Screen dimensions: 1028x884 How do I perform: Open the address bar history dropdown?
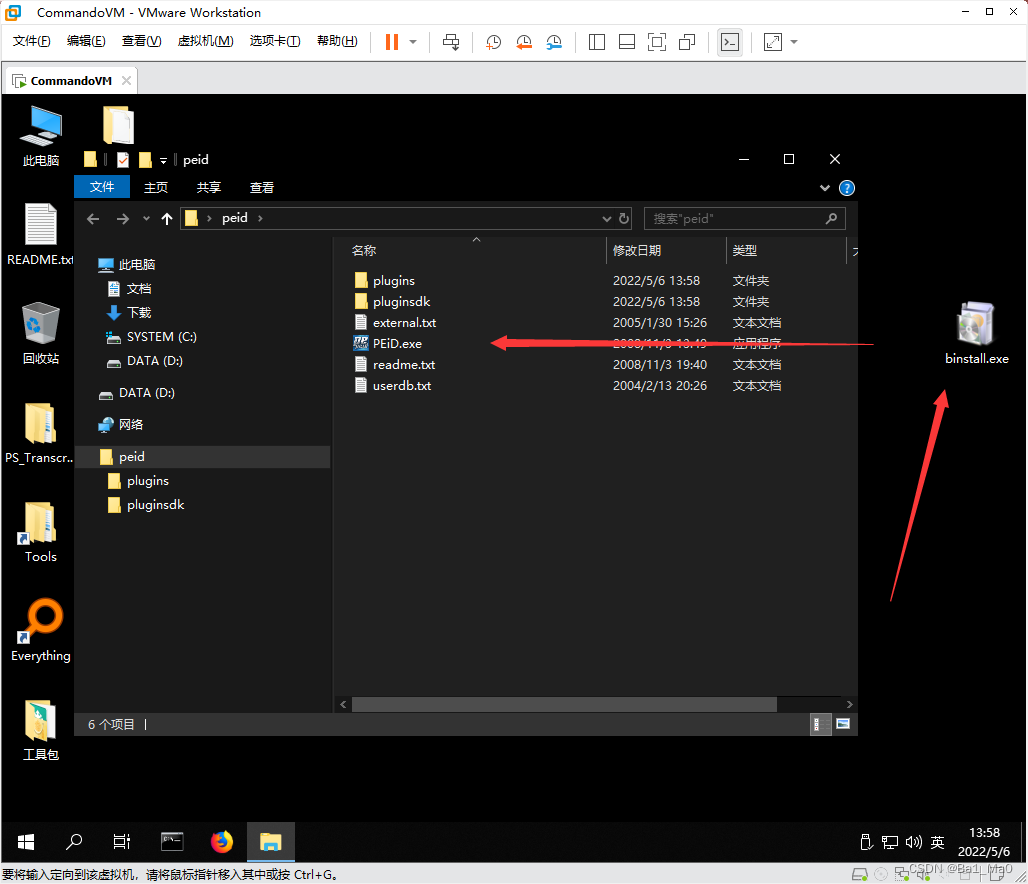(x=606, y=218)
